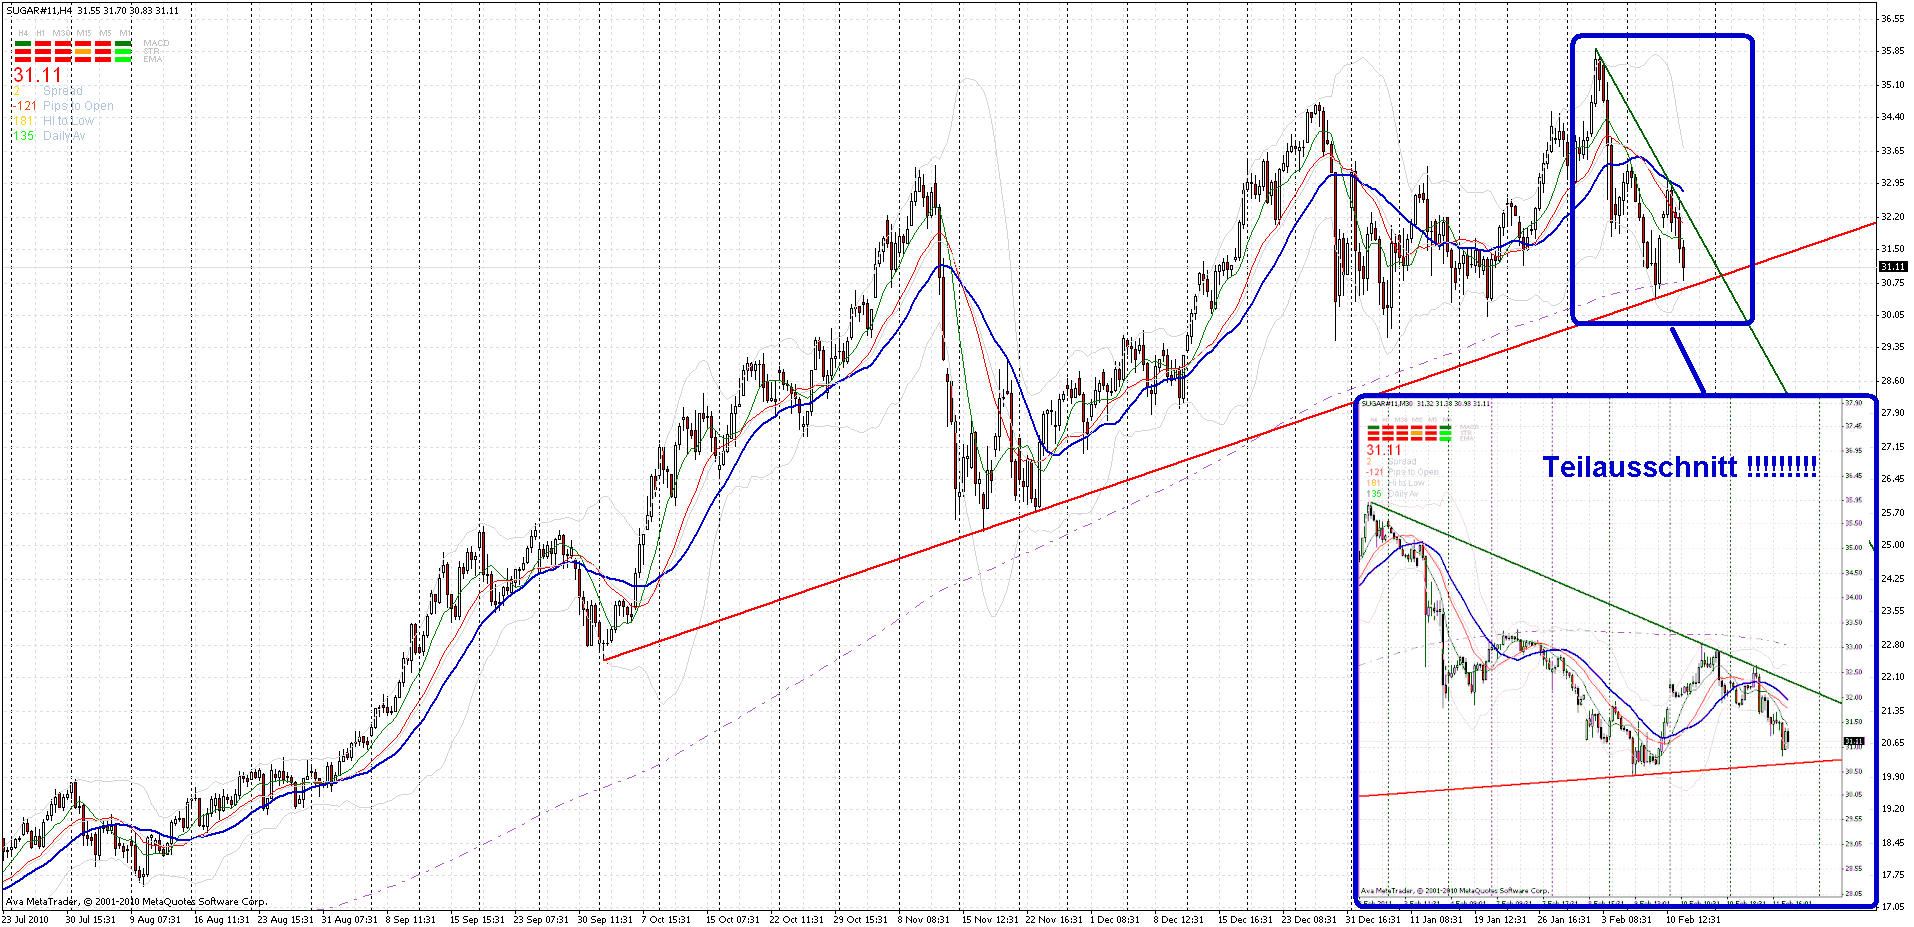Click the -121 pips value
1914x927 pixels.
point(24,106)
